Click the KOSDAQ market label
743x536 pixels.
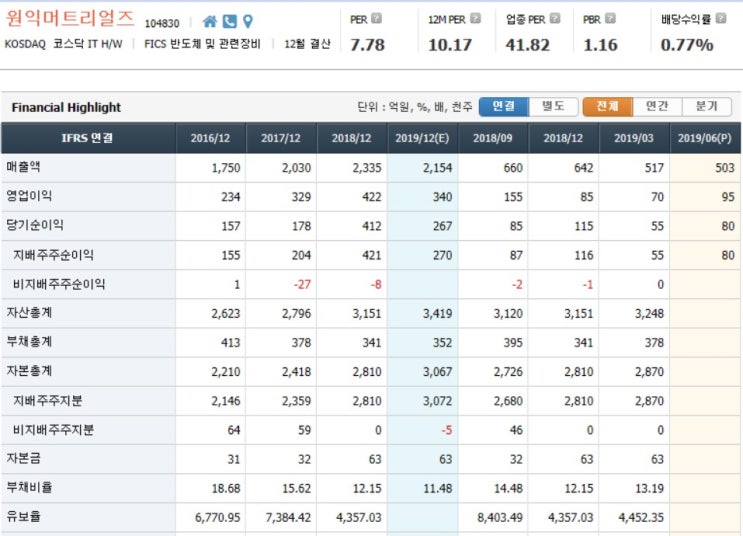[25, 44]
